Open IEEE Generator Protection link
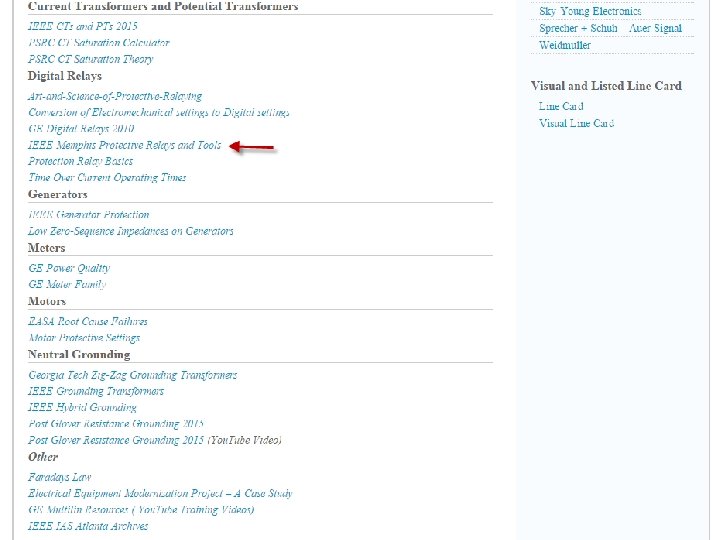This screenshot has width=720, height=540. (89, 214)
